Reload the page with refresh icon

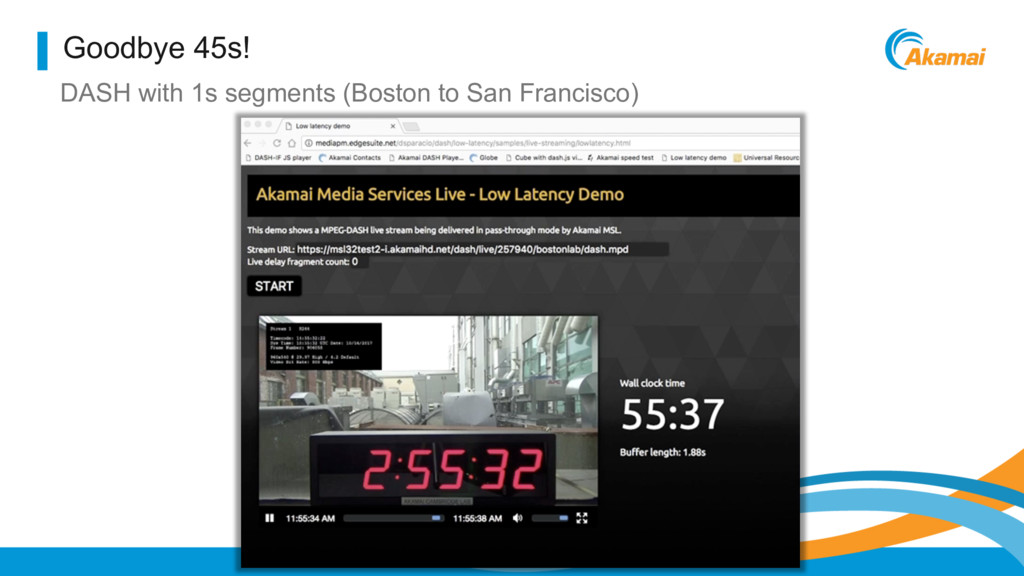277,143
